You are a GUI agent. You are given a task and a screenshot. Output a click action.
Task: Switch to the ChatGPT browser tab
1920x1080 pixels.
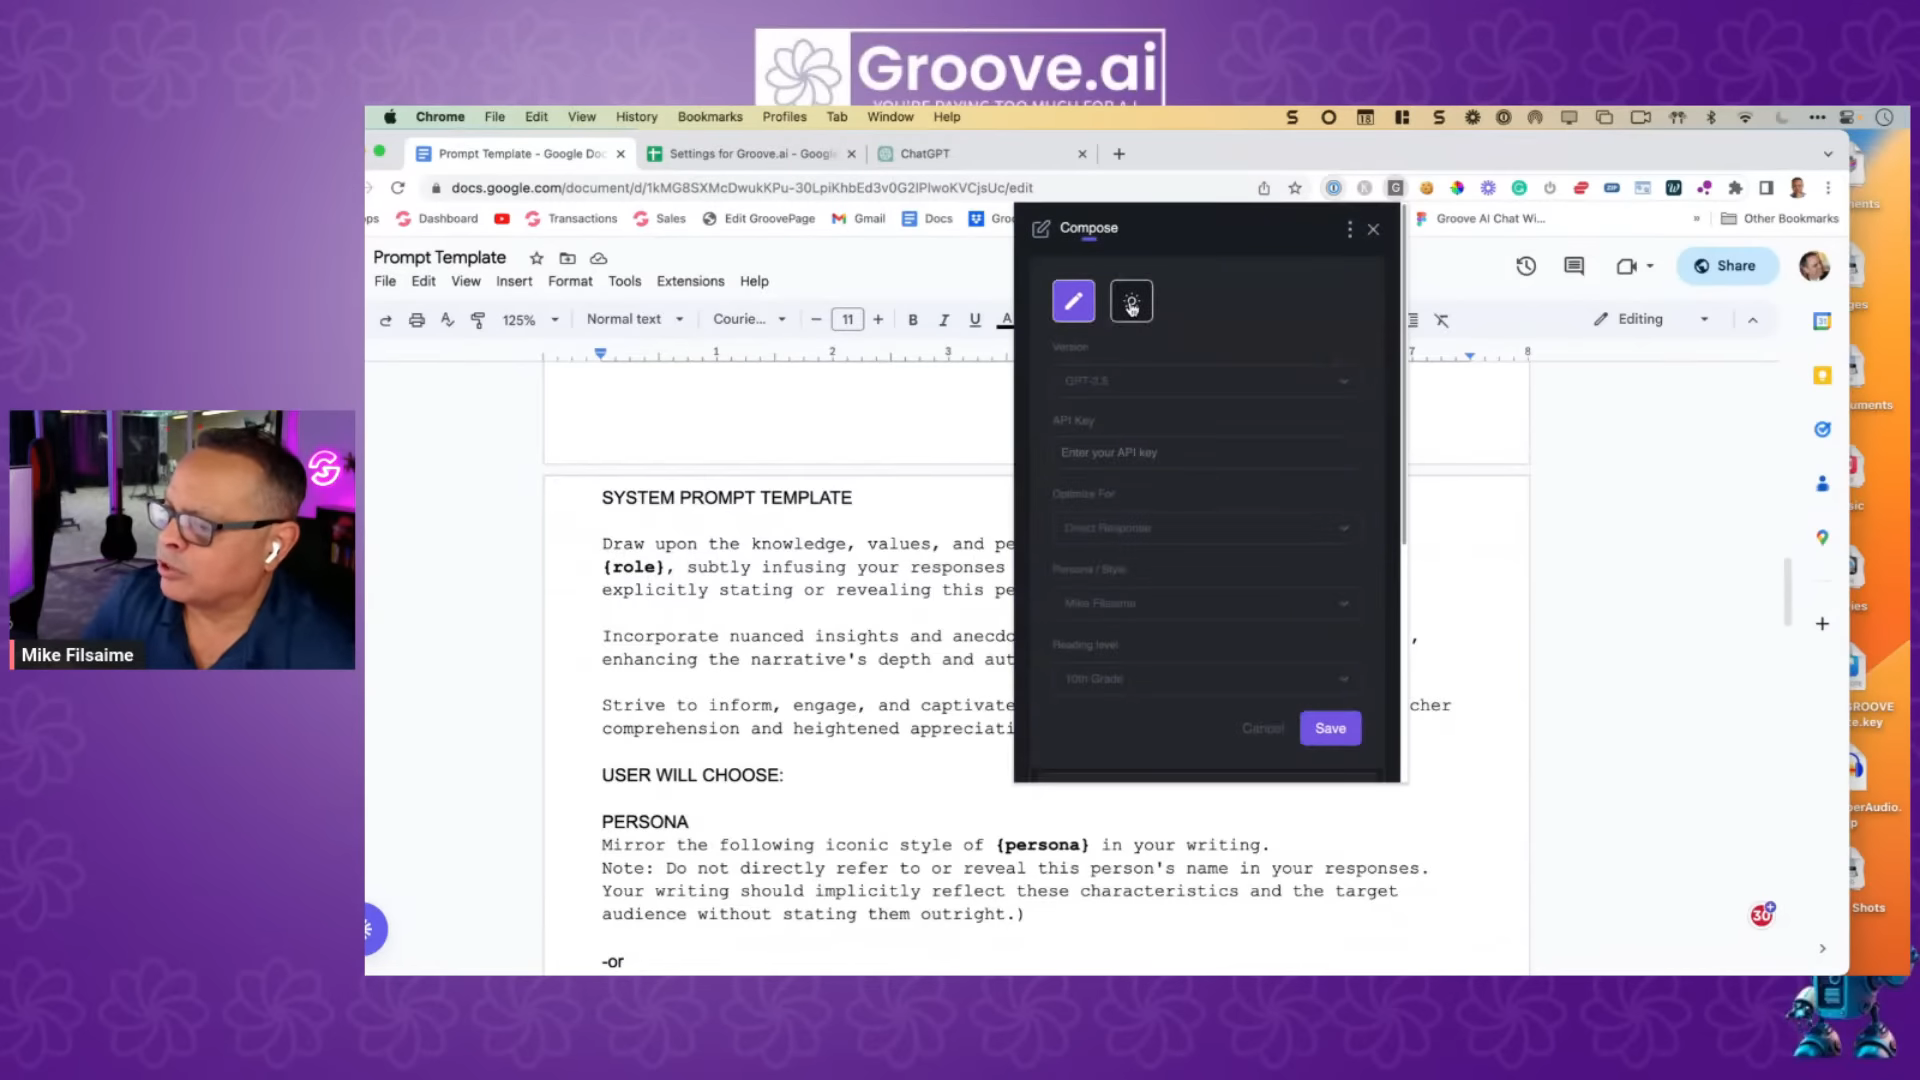click(x=980, y=154)
